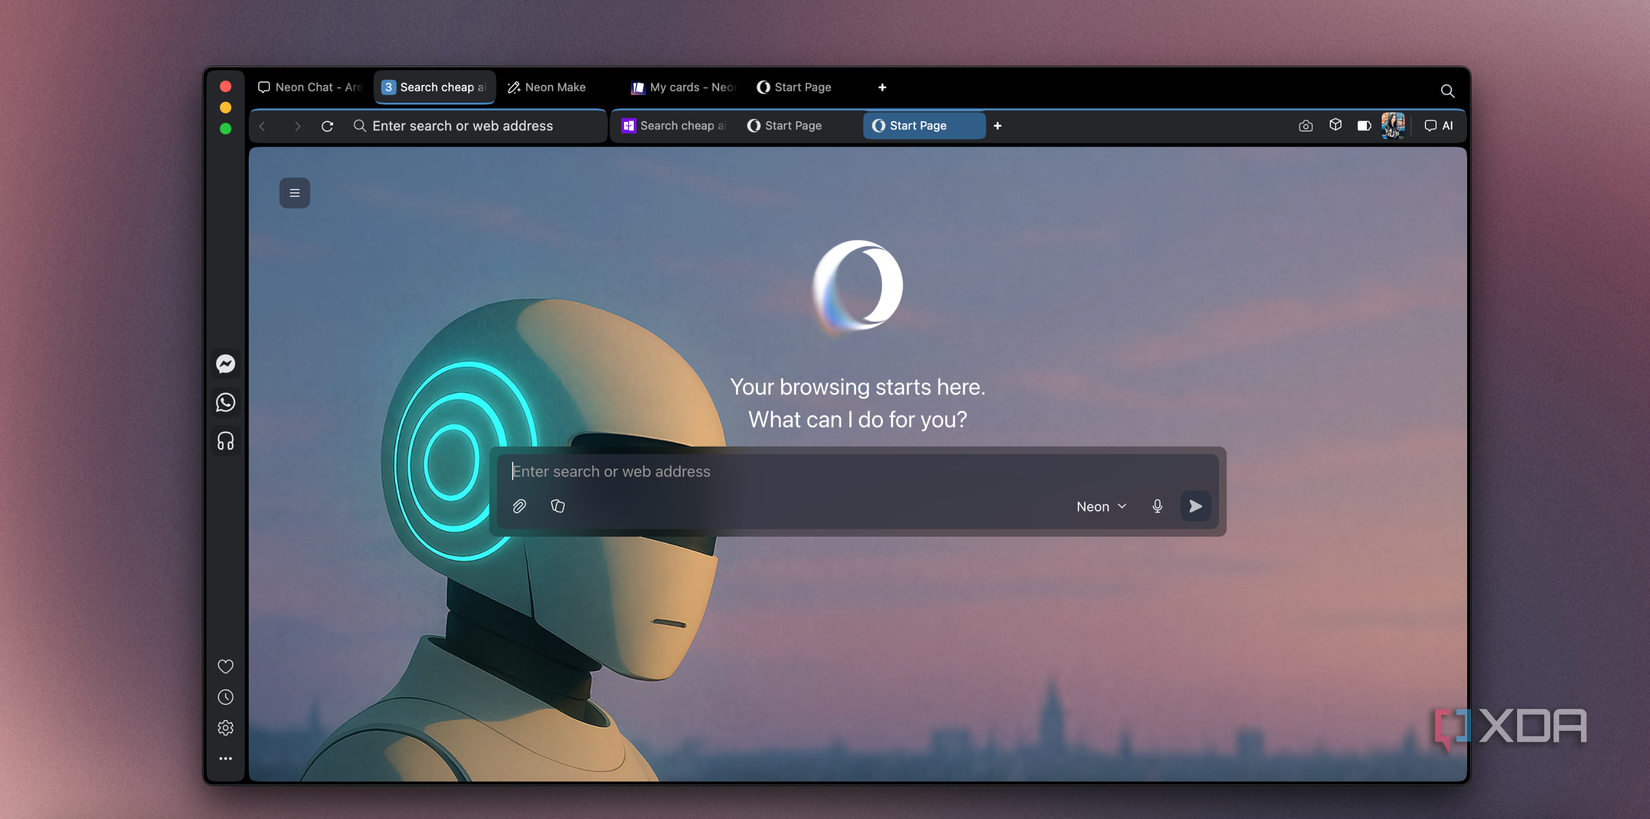Select the second-row Search cheap tab
The width and height of the screenshot is (1650, 819).
tap(674, 126)
